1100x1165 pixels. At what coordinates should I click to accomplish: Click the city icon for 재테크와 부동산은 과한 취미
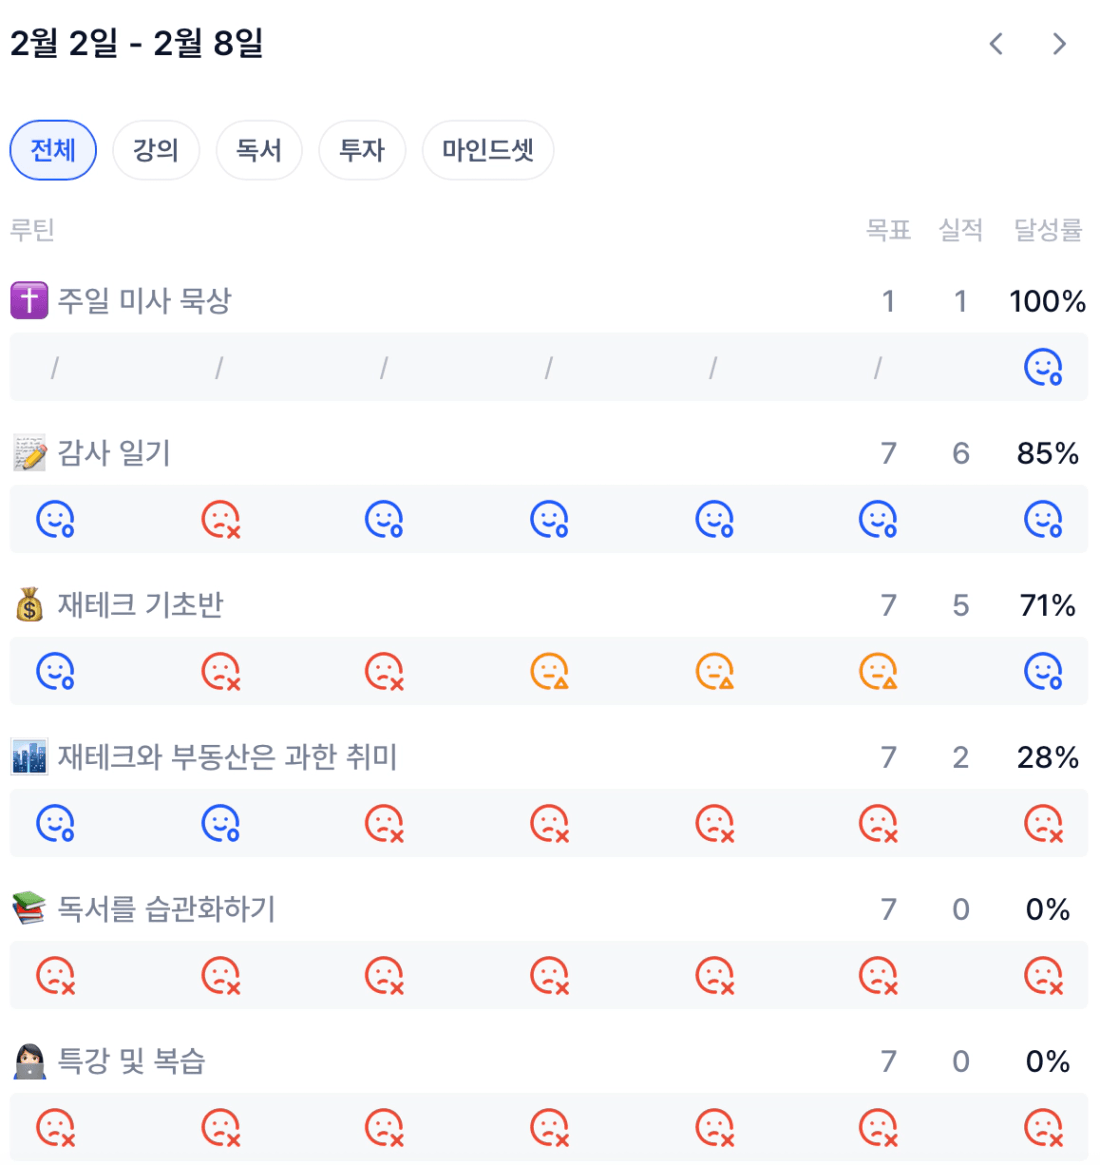pos(29,757)
